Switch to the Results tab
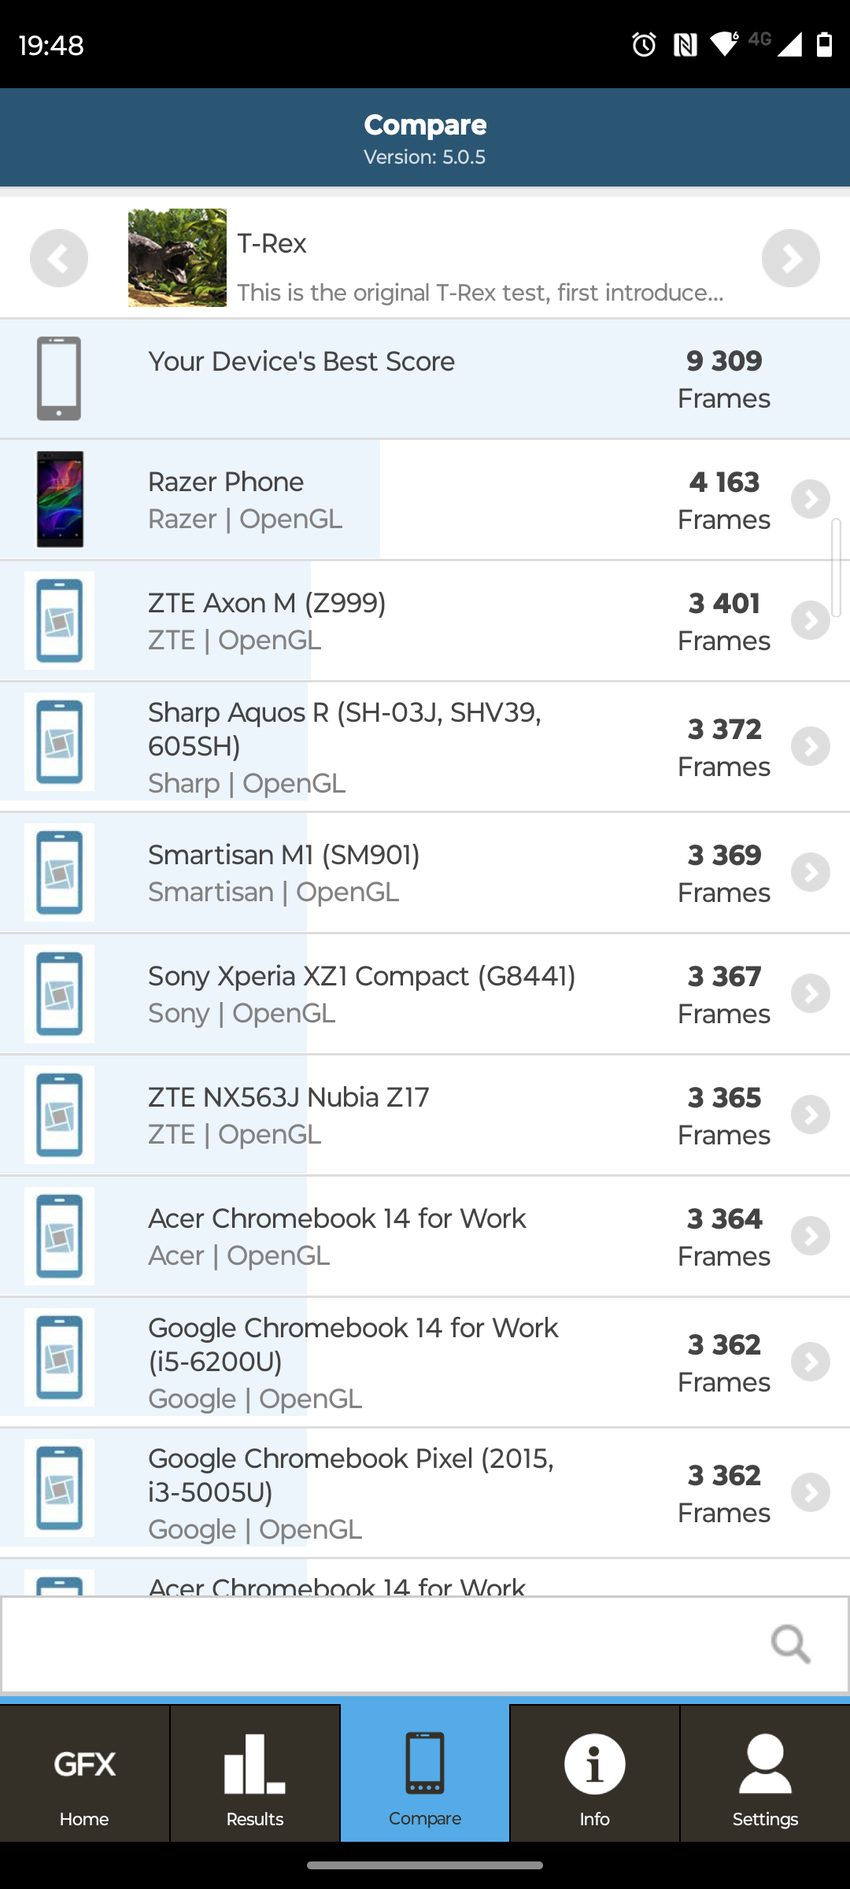The width and height of the screenshot is (850, 1889). pos(255,1773)
